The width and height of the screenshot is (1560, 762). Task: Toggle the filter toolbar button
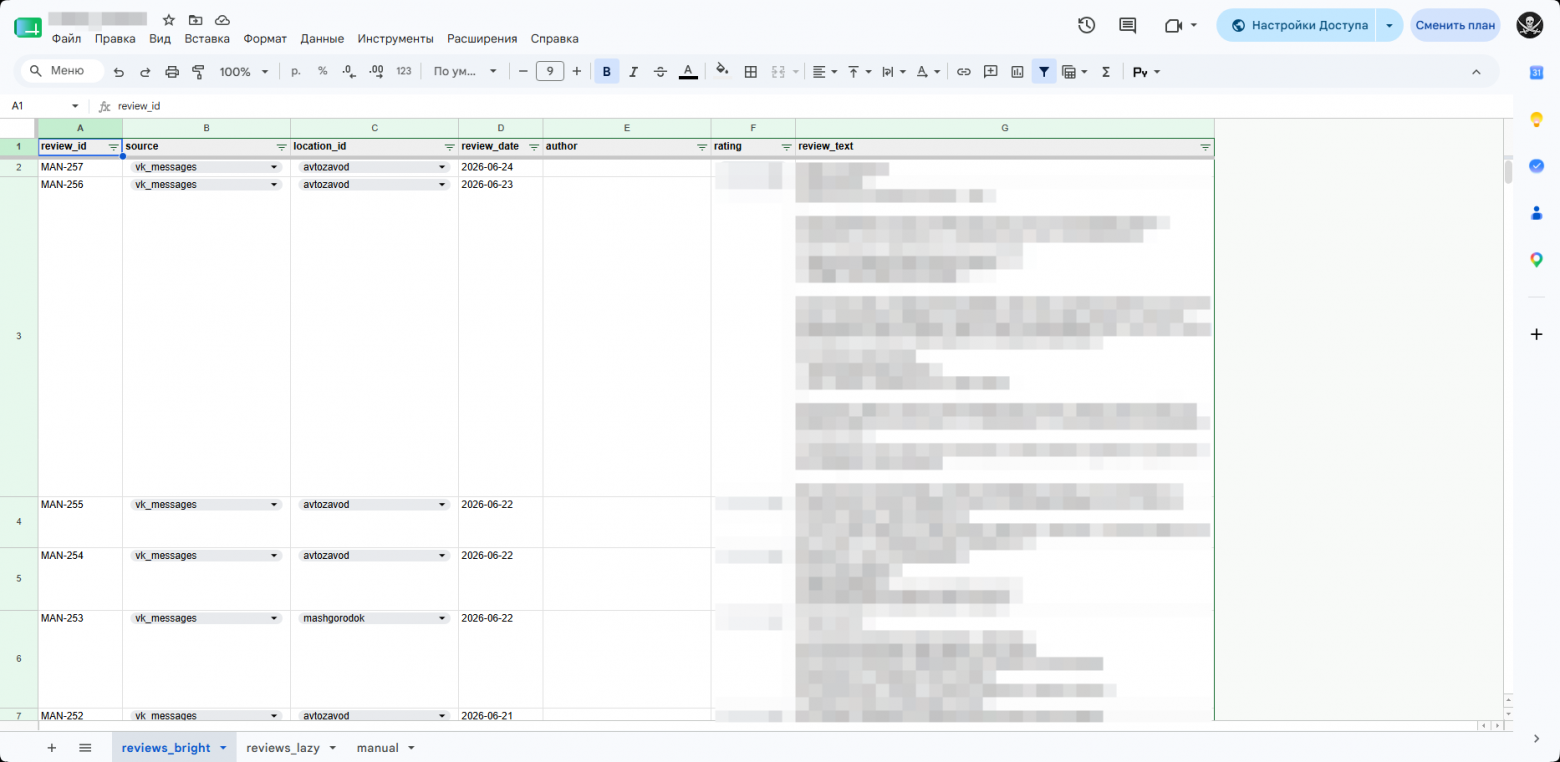tap(1044, 71)
